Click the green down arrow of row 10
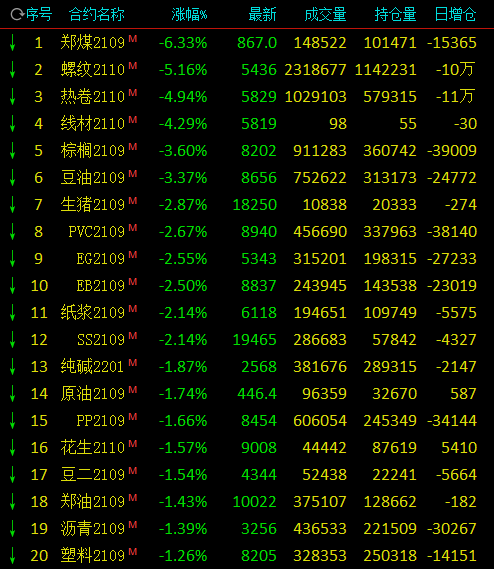 click(13, 285)
